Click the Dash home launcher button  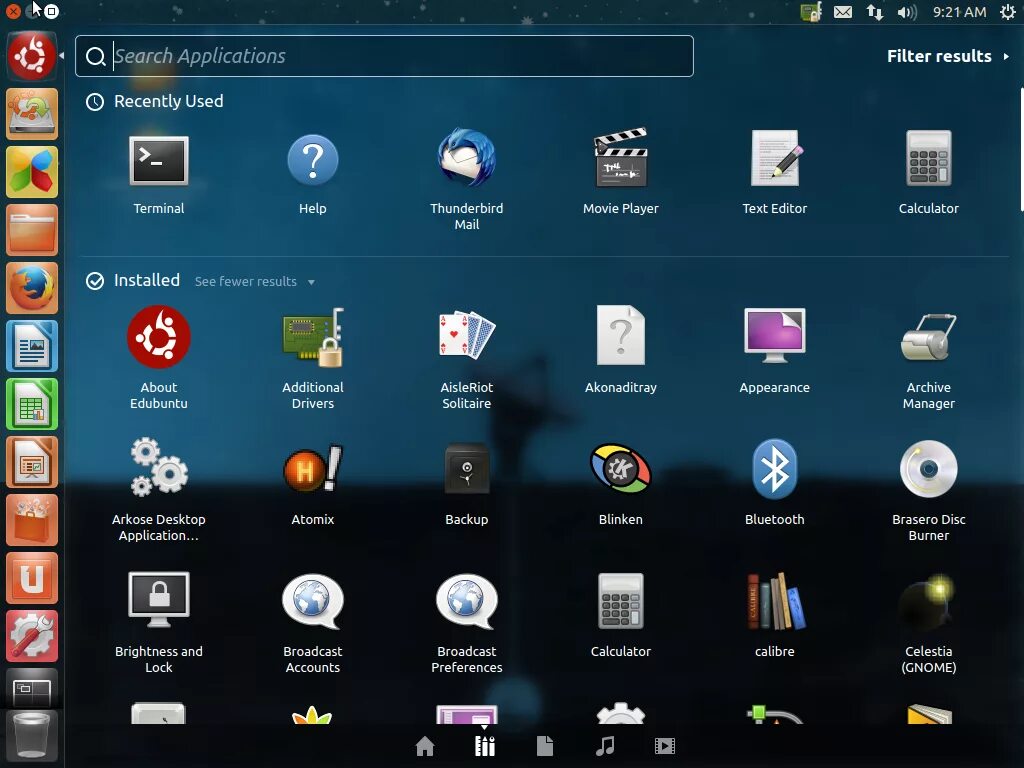coord(32,56)
